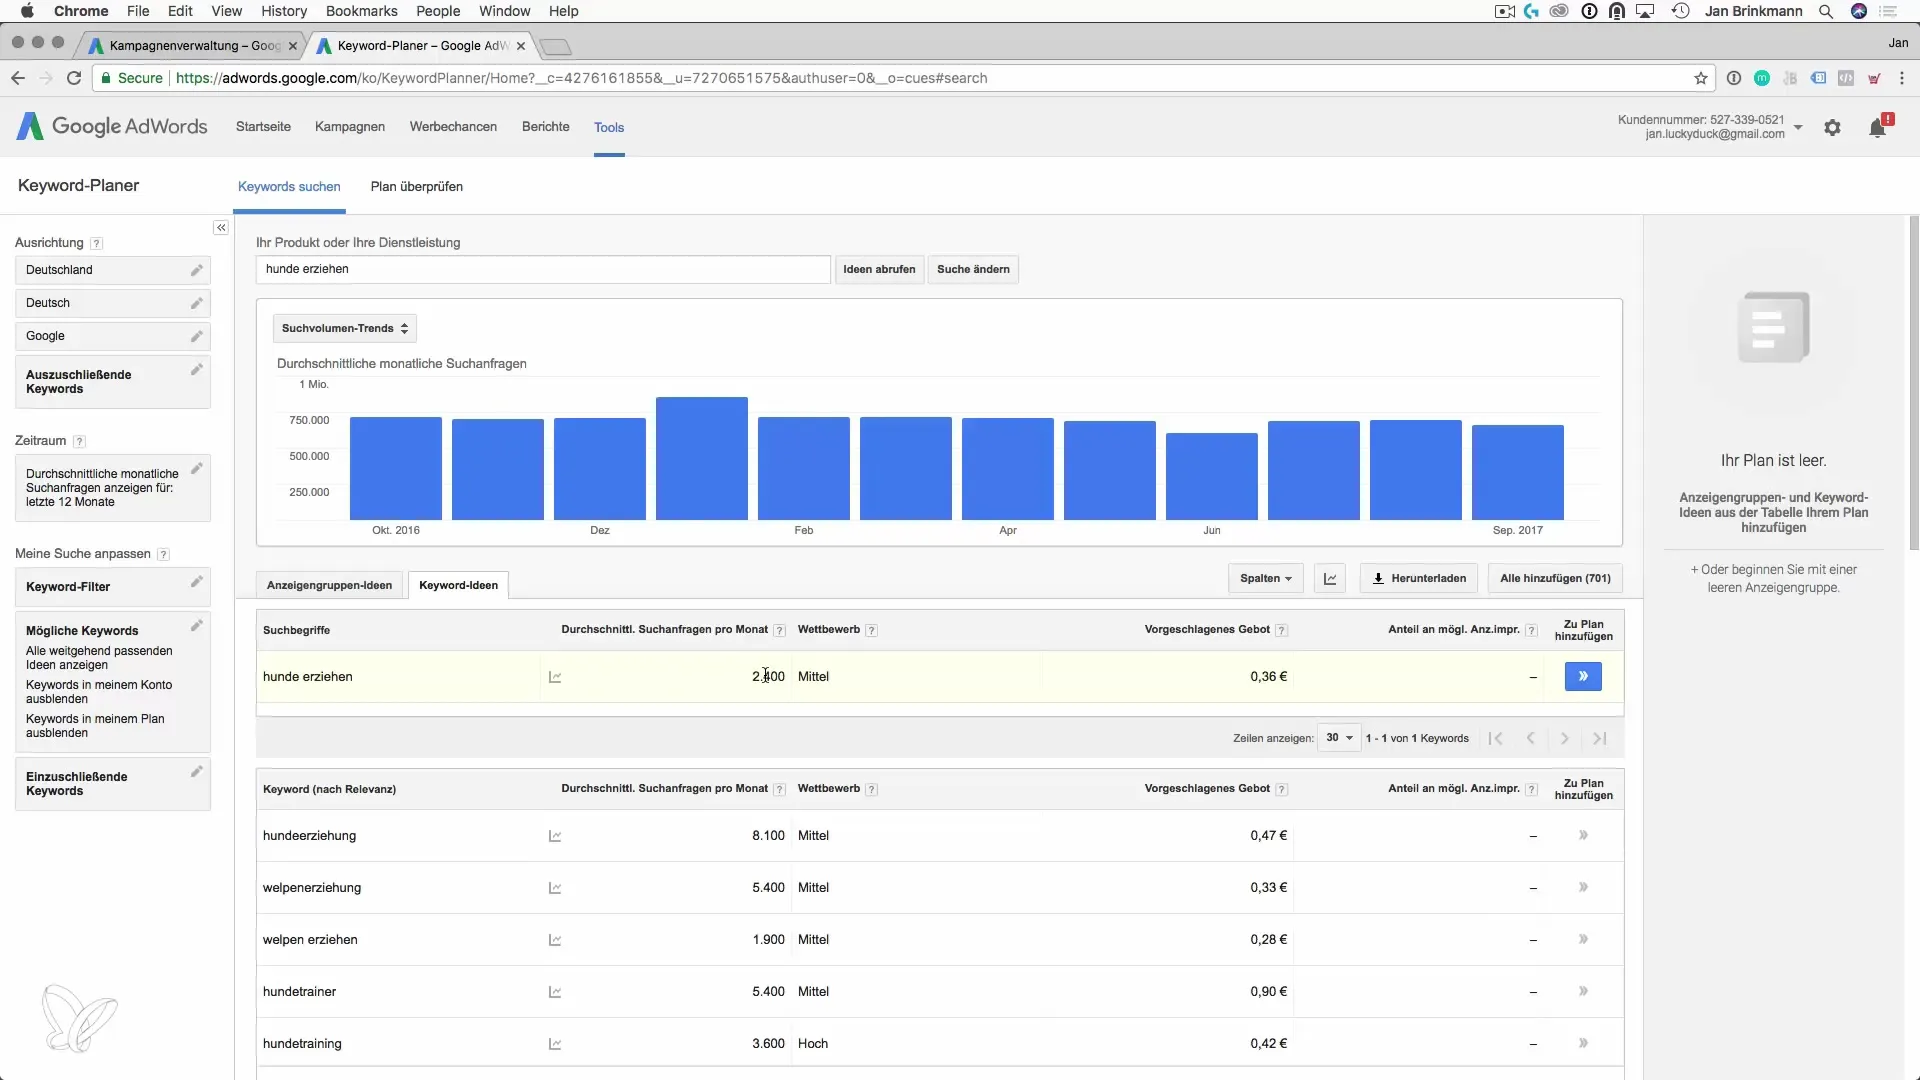
Task: Click the Ideen abrufen button
Action: coord(878,269)
